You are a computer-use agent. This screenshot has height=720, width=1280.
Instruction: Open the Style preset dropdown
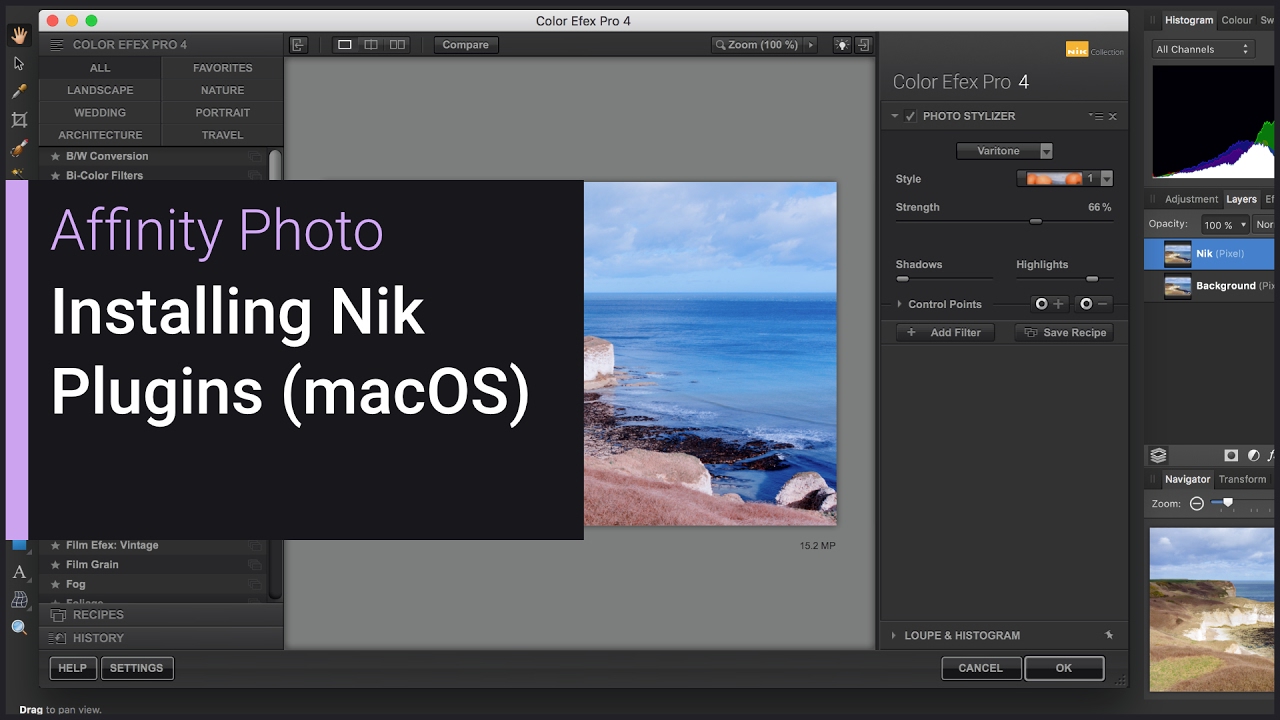(1064, 179)
